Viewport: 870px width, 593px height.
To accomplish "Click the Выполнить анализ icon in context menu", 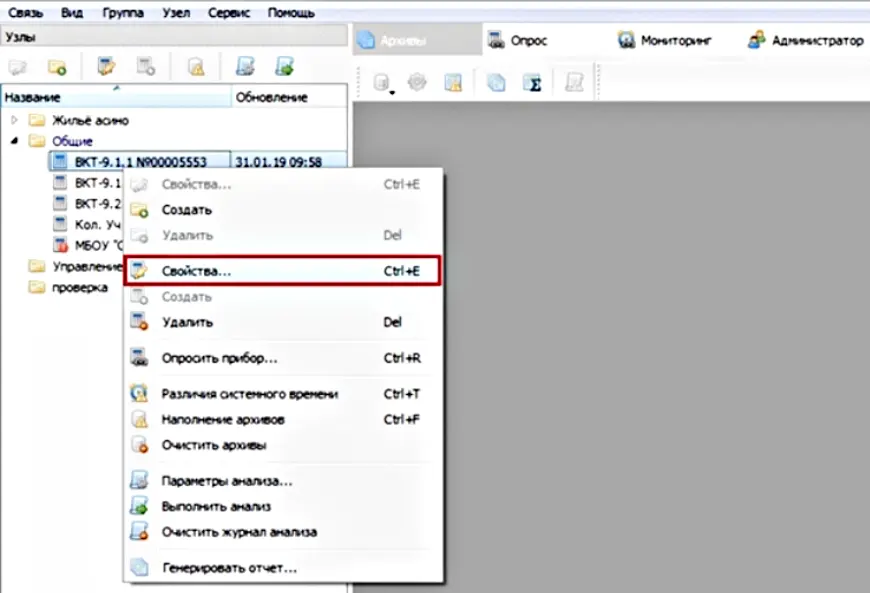I will point(140,507).
